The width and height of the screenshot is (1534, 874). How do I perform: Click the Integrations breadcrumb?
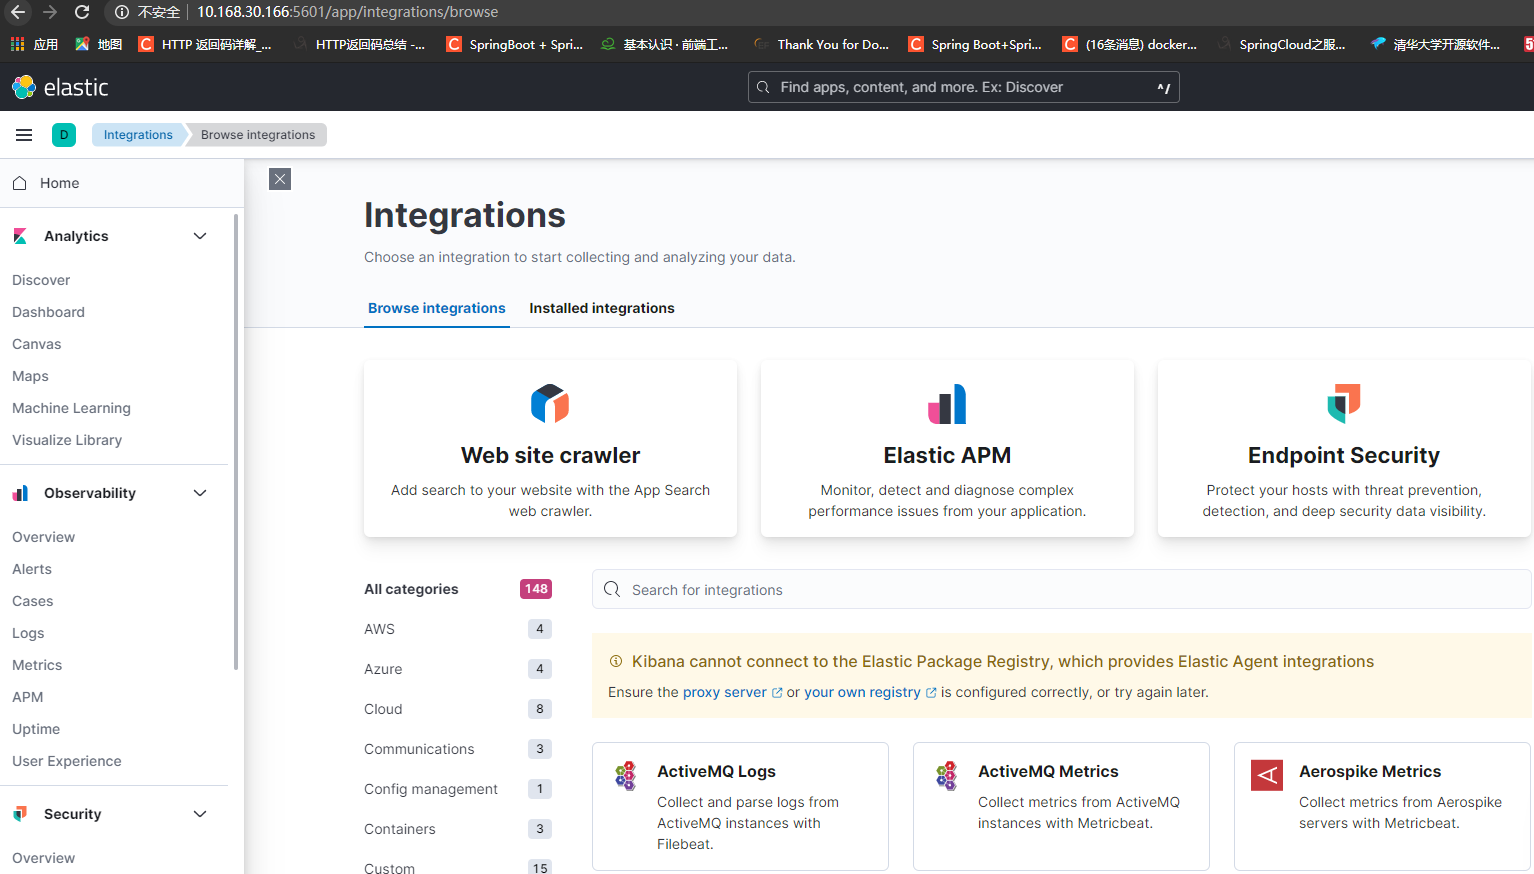[x=138, y=135]
